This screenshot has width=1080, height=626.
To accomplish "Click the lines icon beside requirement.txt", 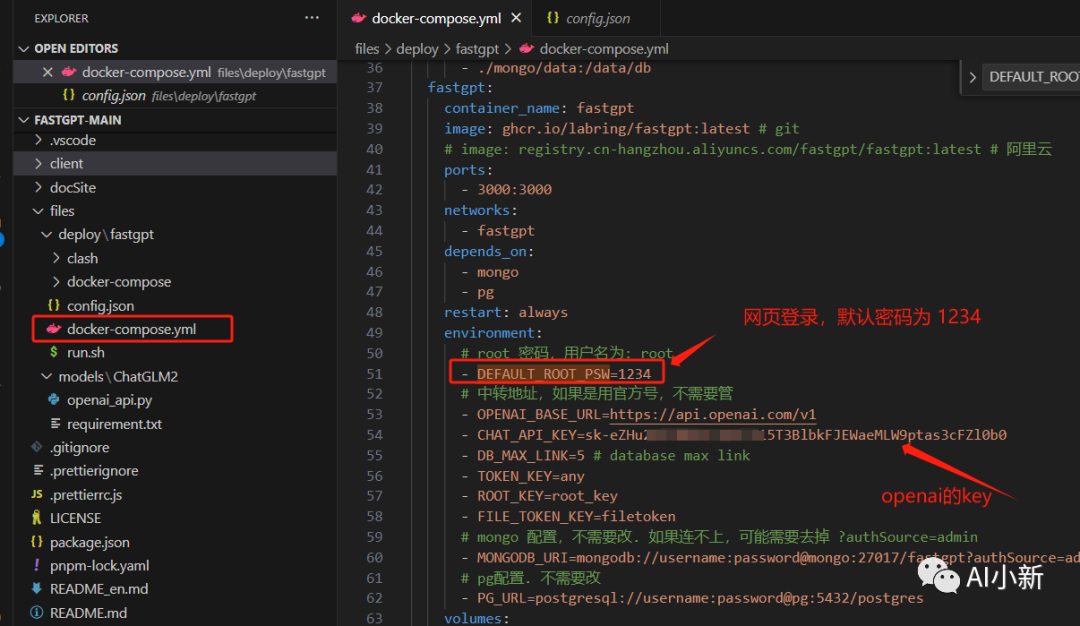I will click(55, 424).
